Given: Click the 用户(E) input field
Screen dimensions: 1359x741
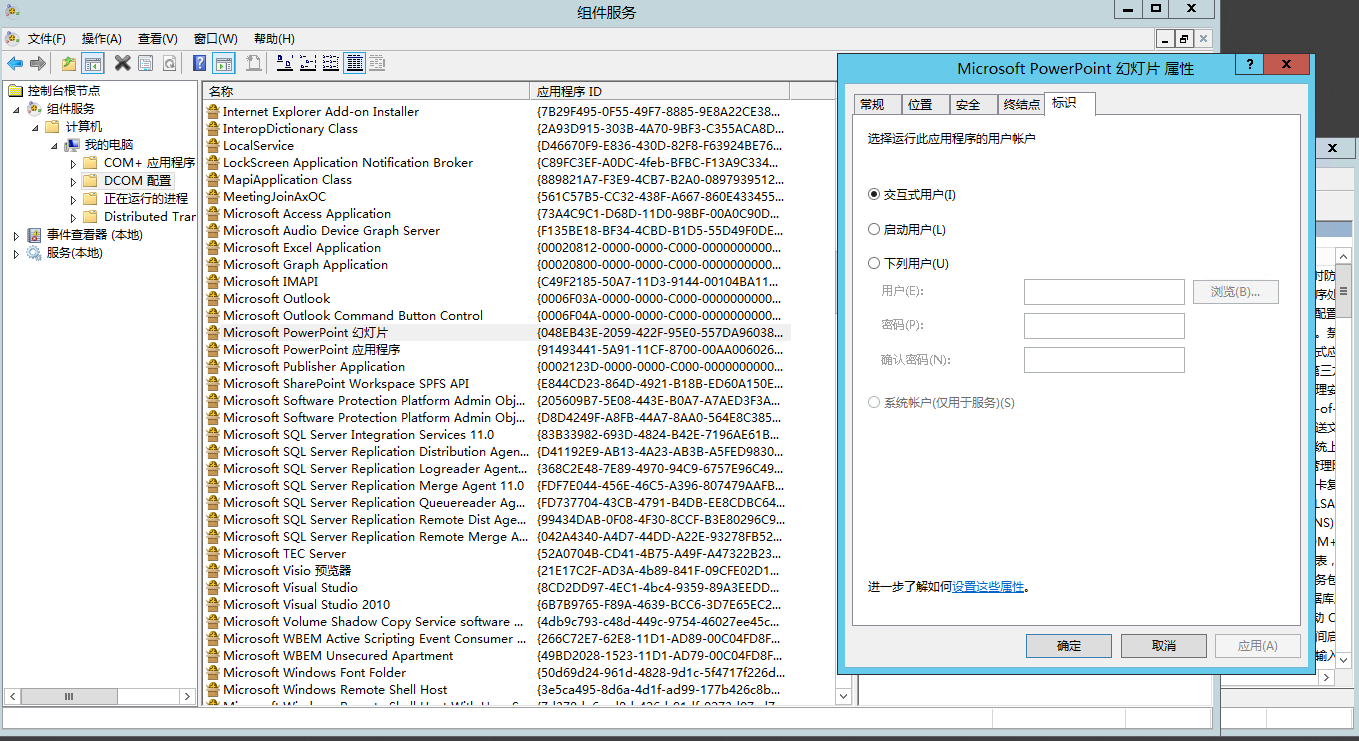Looking at the screenshot, I should (x=1104, y=292).
